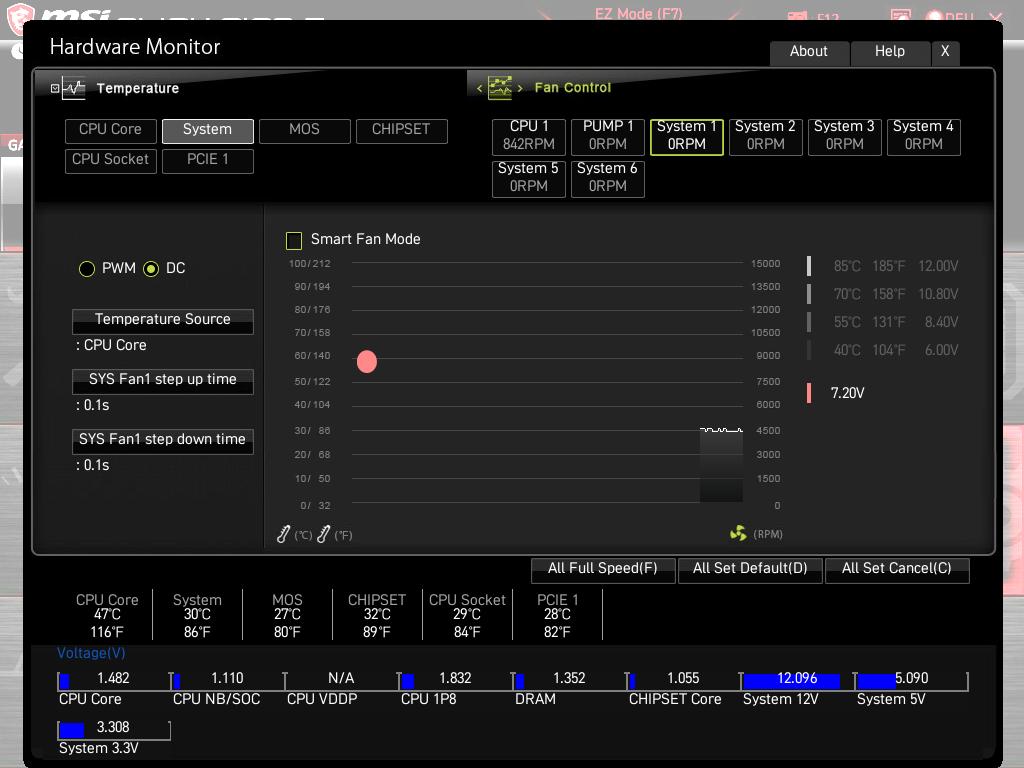
Task: Close Hardware Monitor with X
Action: click(945, 52)
